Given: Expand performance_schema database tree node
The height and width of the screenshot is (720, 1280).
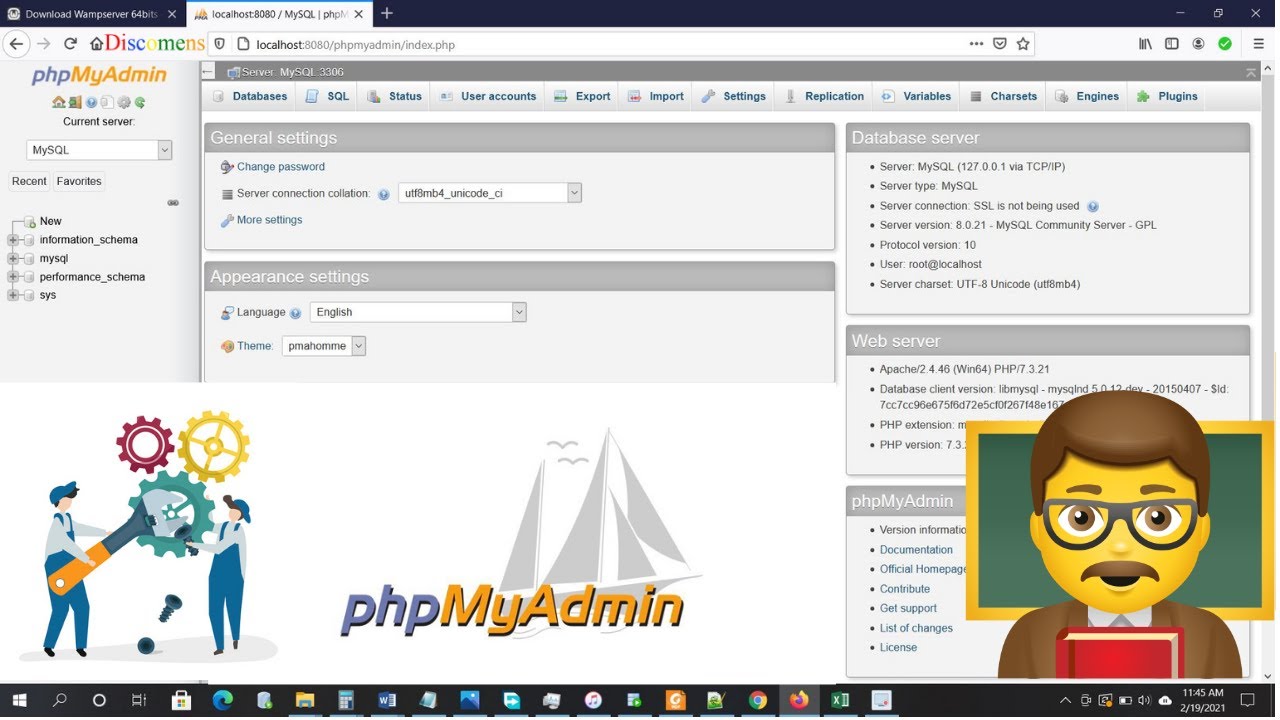Looking at the screenshot, I should coord(13,277).
